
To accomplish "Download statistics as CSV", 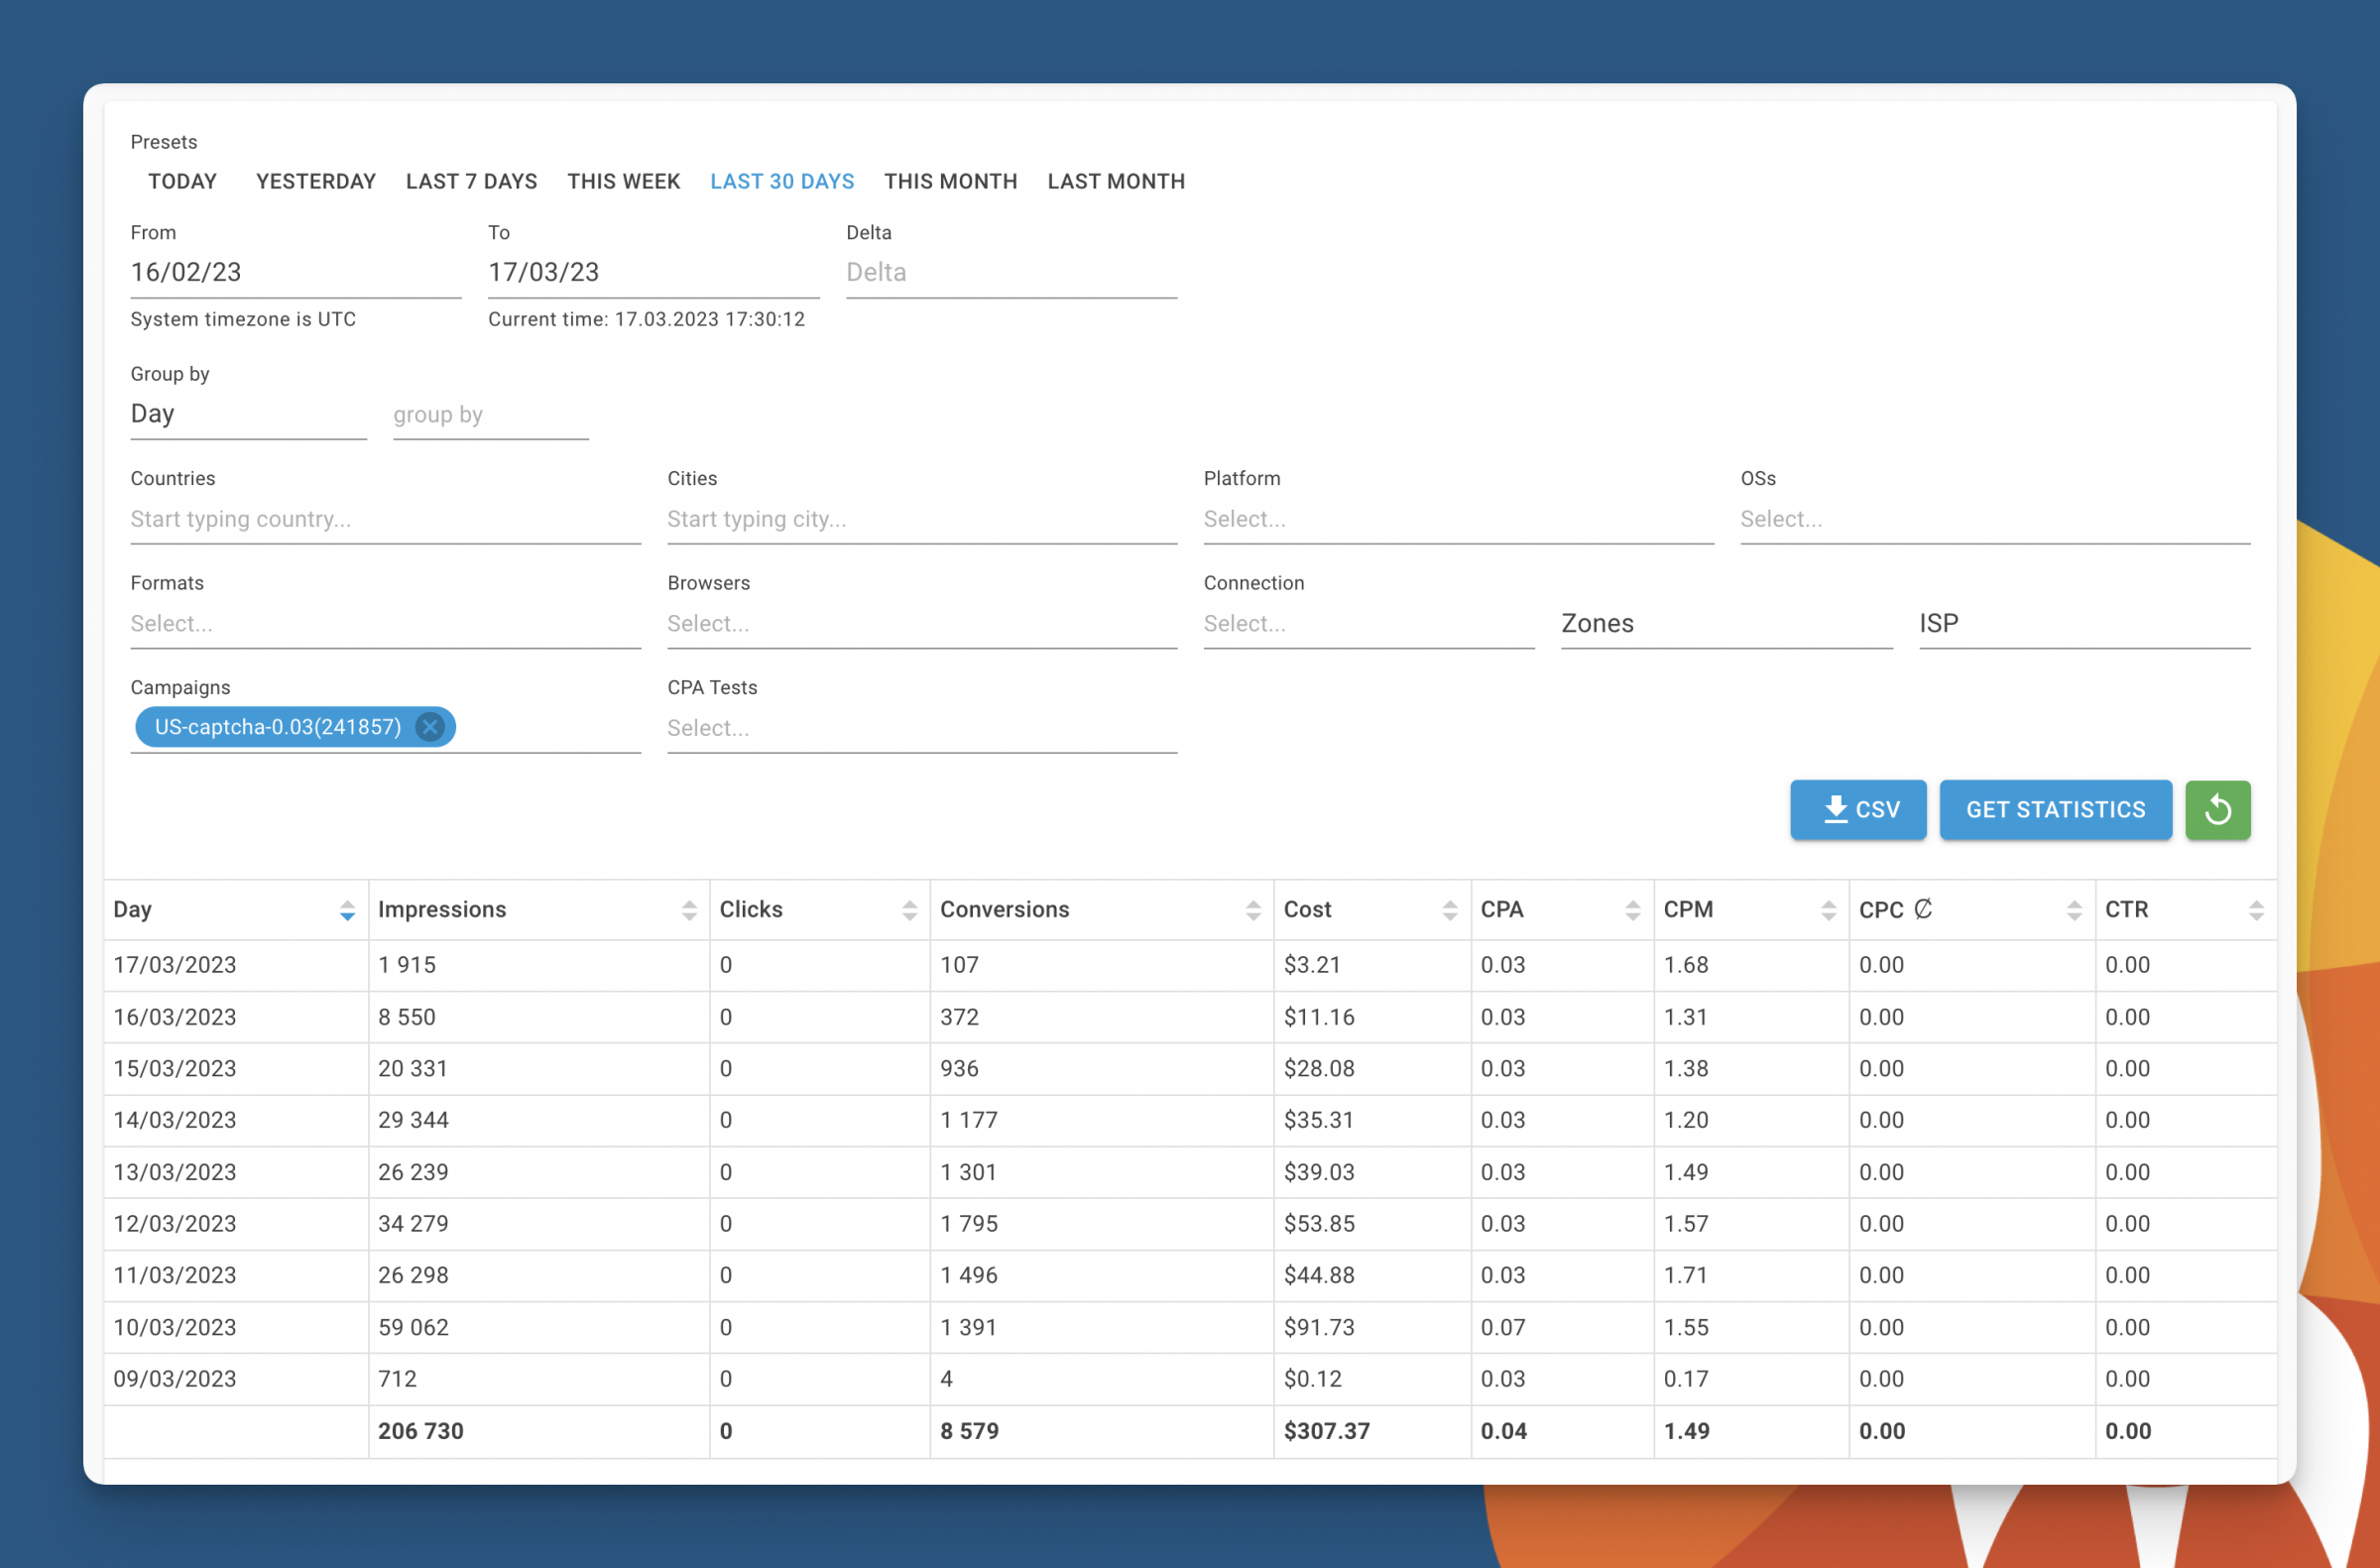I will (x=1858, y=809).
